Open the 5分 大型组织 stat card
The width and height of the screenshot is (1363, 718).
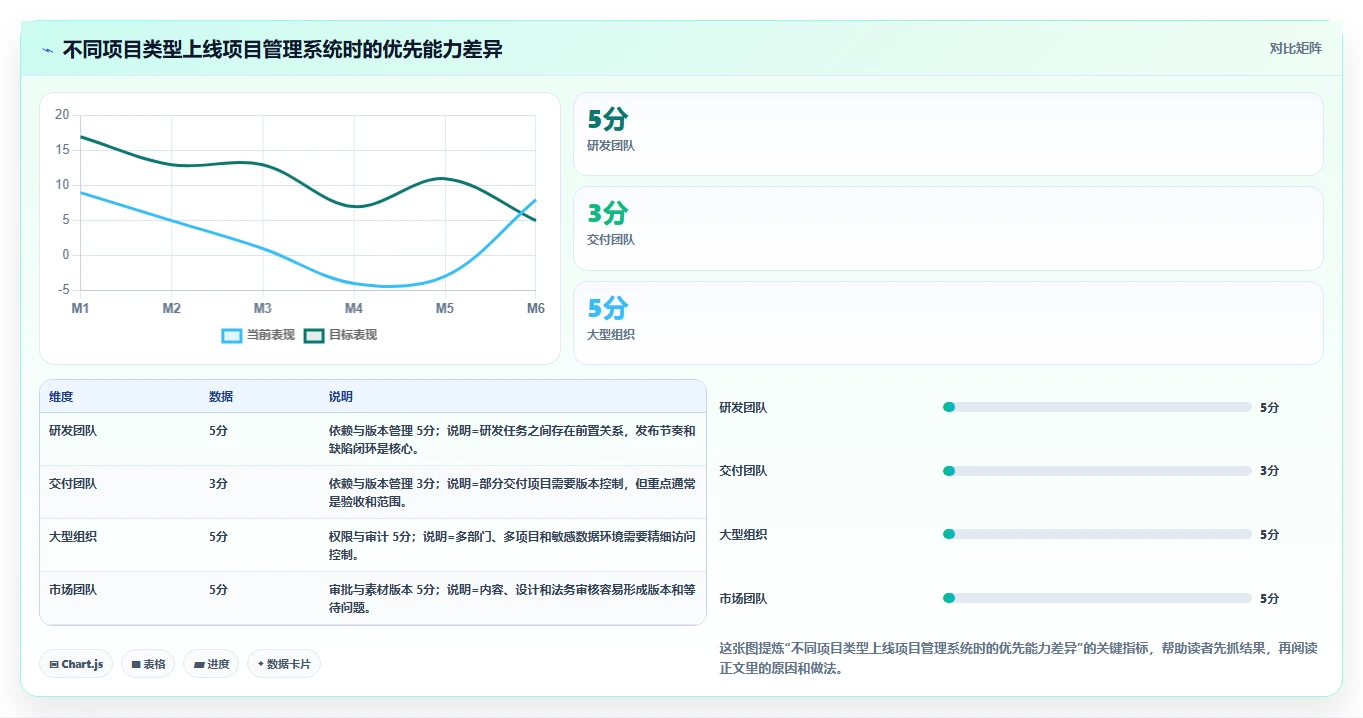(948, 323)
